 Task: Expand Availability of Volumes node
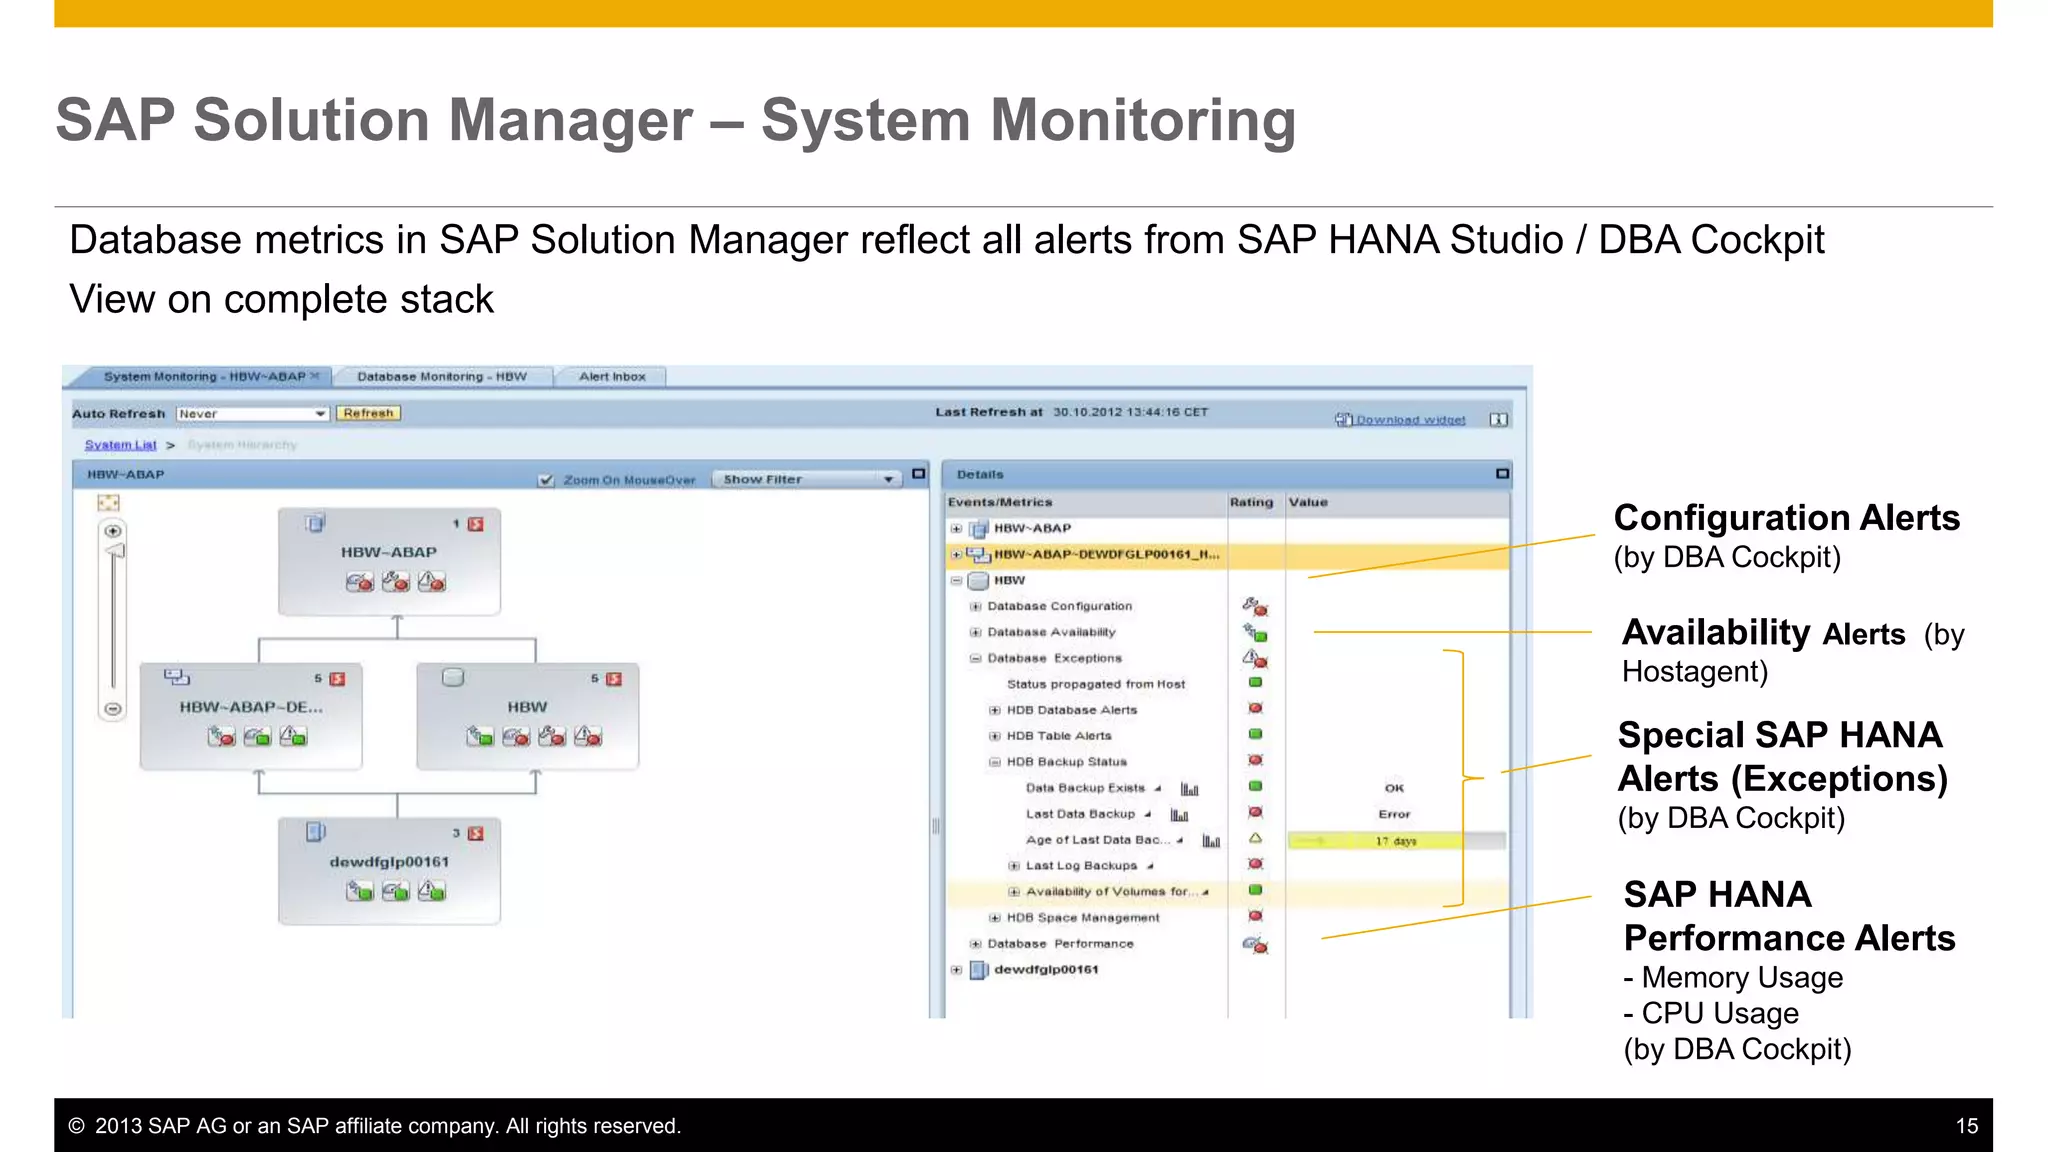[x=1013, y=892]
